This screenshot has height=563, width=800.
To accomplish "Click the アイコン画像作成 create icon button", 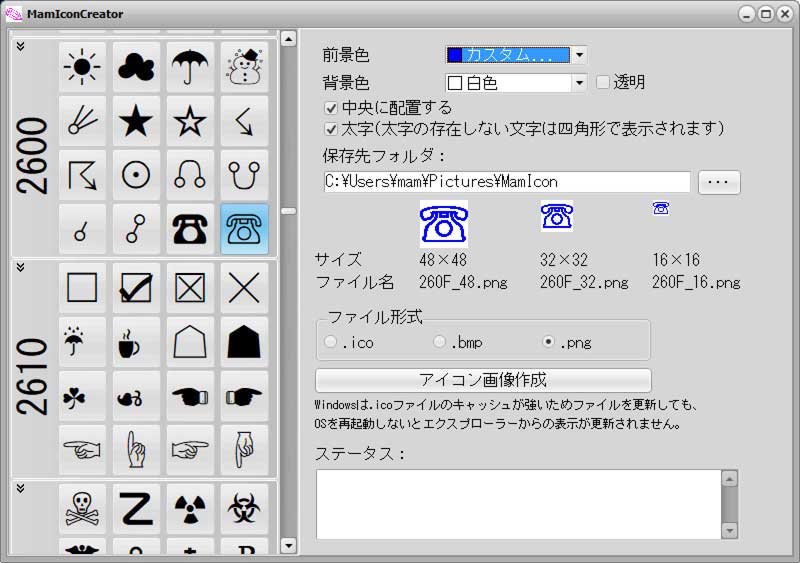I will click(x=483, y=380).
